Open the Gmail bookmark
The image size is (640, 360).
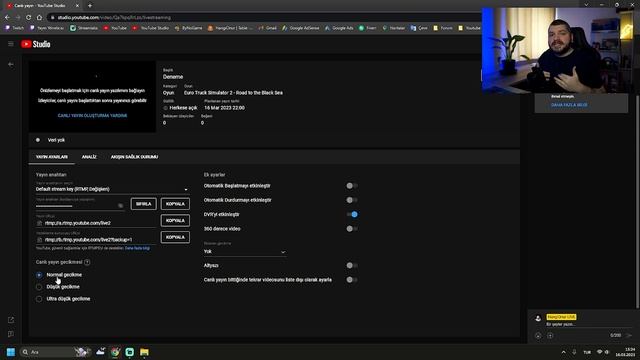coord(267,28)
